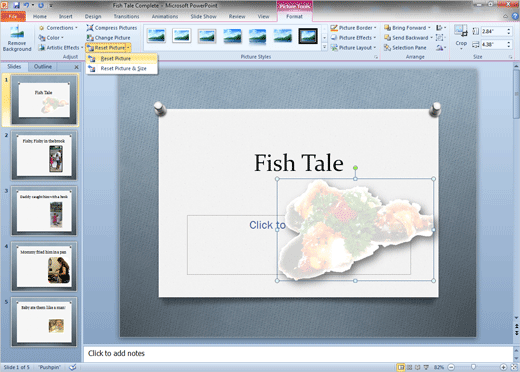The height and width of the screenshot is (372, 520).
Task: Open the Picture Effects dropdown
Action: [353, 38]
